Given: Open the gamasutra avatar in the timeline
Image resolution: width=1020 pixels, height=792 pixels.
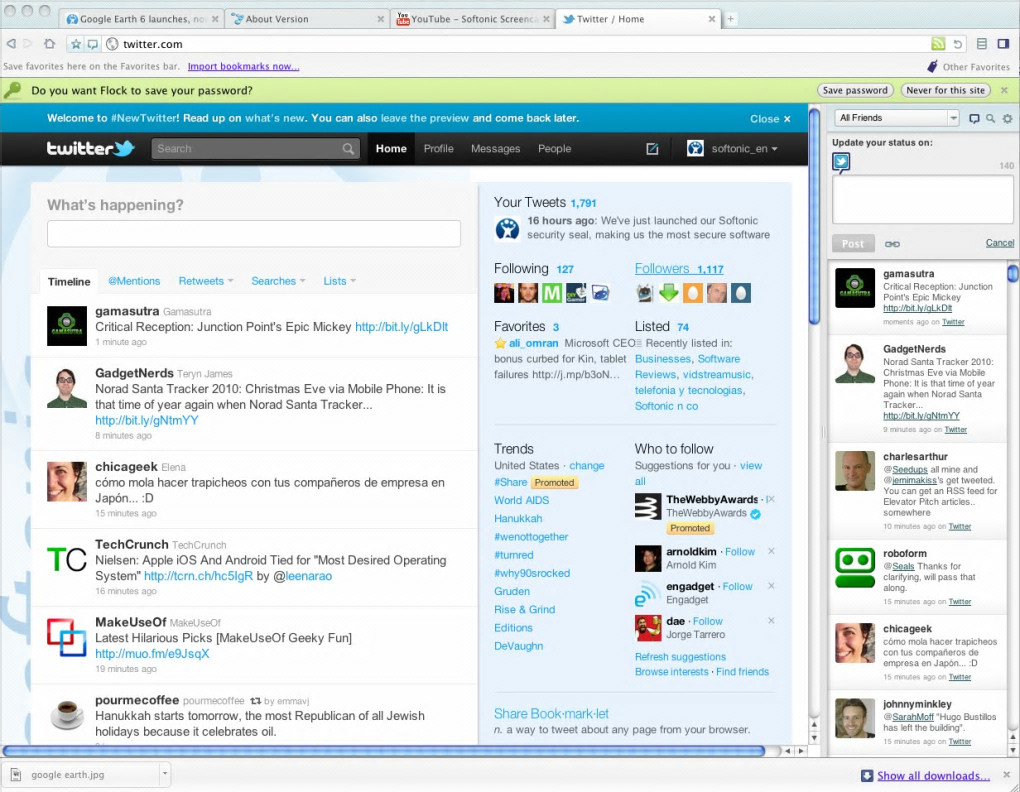Looking at the screenshot, I should [67, 325].
